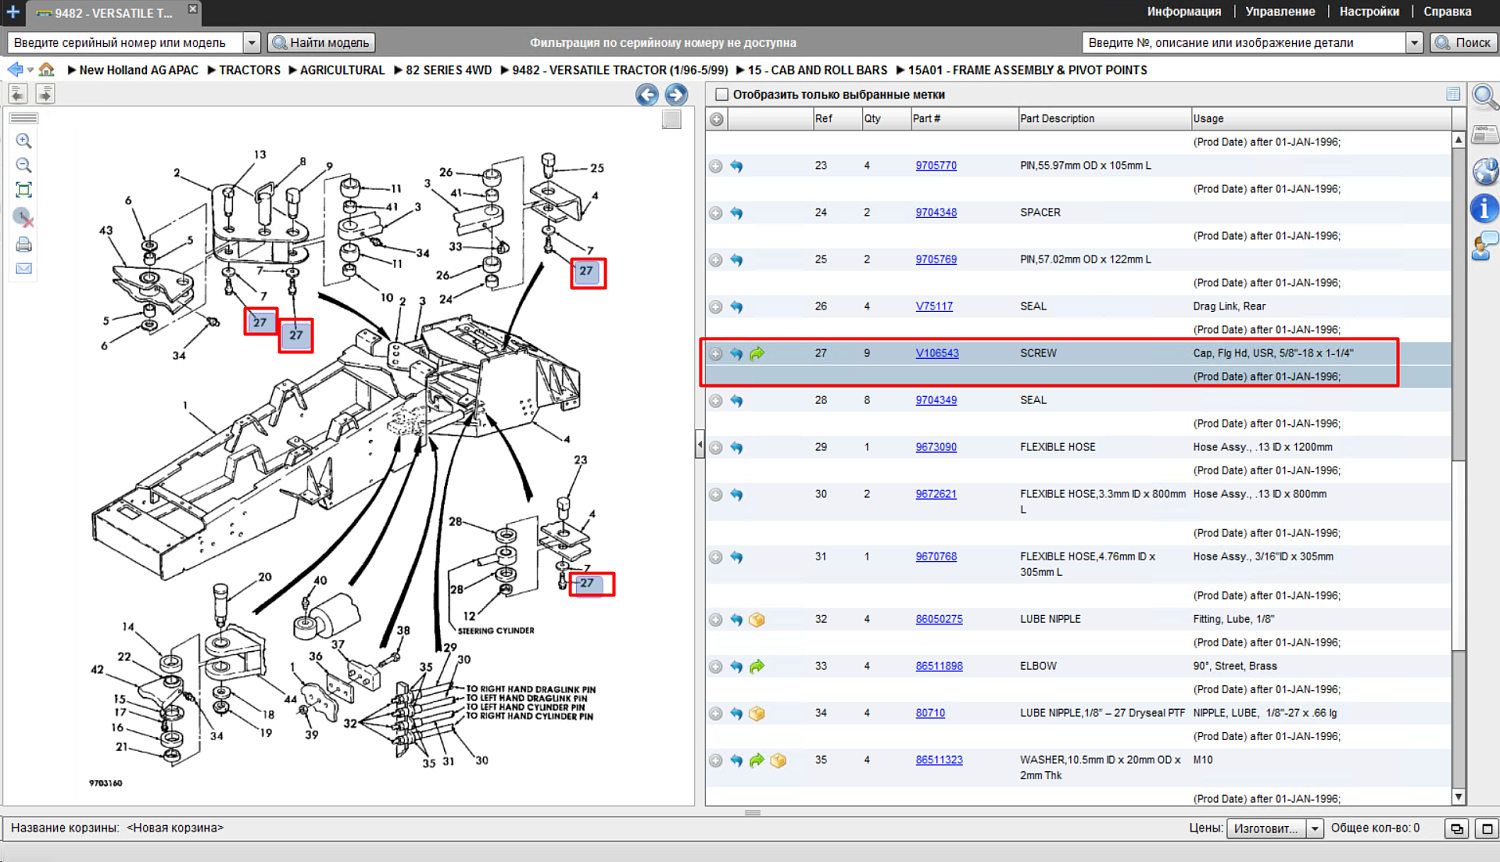Toggle the add circle for Ref 31 row
The height and width of the screenshot is (862, 1500).
tap(716, 557)
